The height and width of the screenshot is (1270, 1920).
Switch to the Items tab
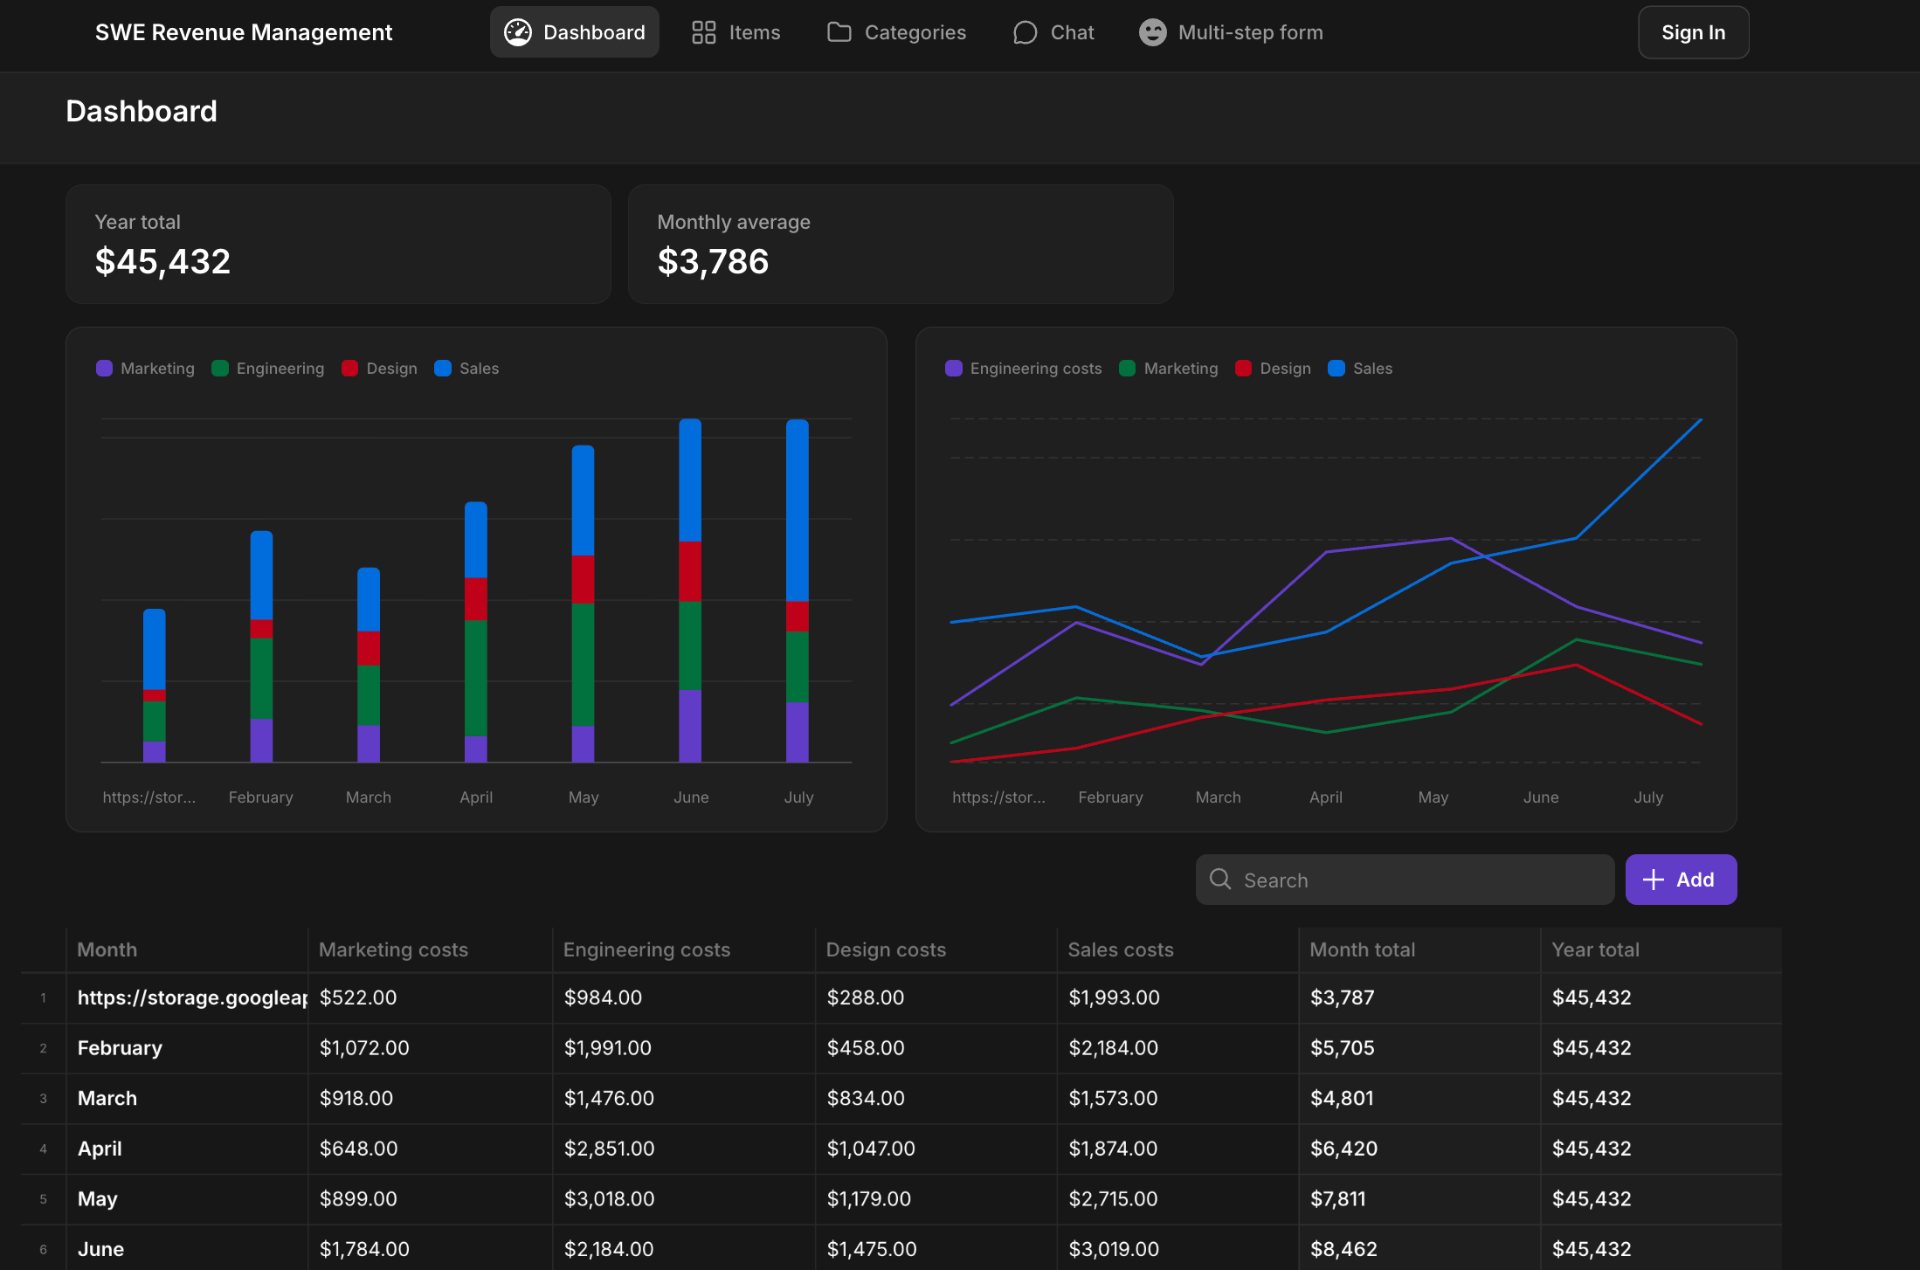(754, 32)
